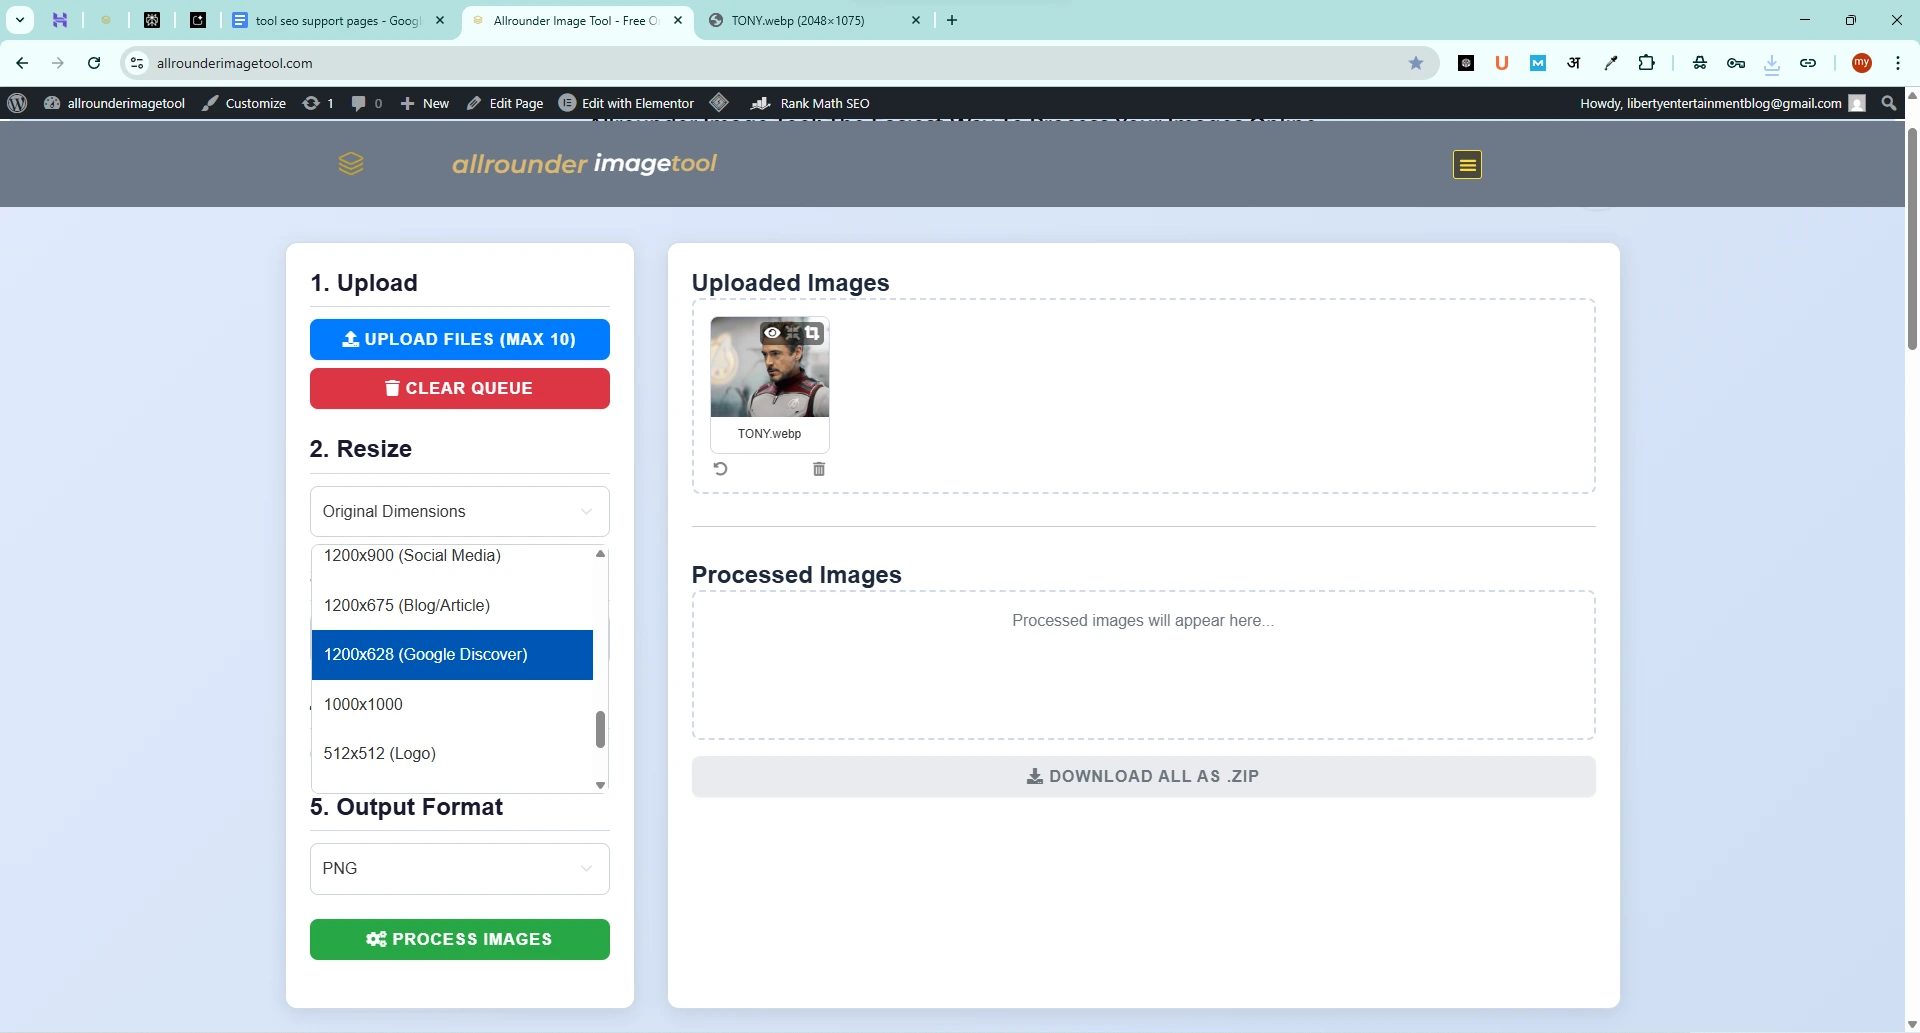
Task: Switch to the TONY.webp browser tab
Action: 812,20
